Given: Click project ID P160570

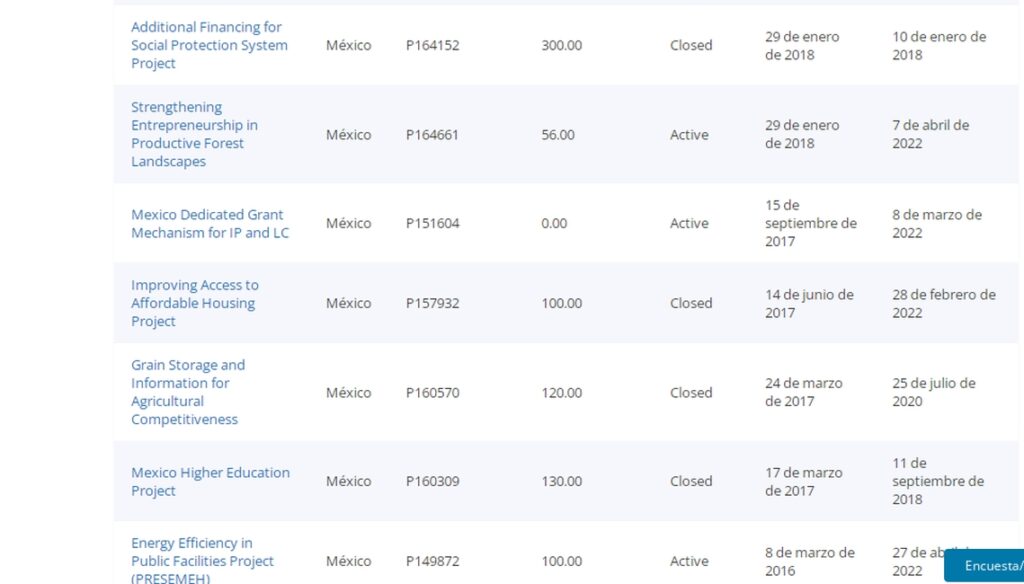Looking at the screenshot, I should (x=432, y=392).
